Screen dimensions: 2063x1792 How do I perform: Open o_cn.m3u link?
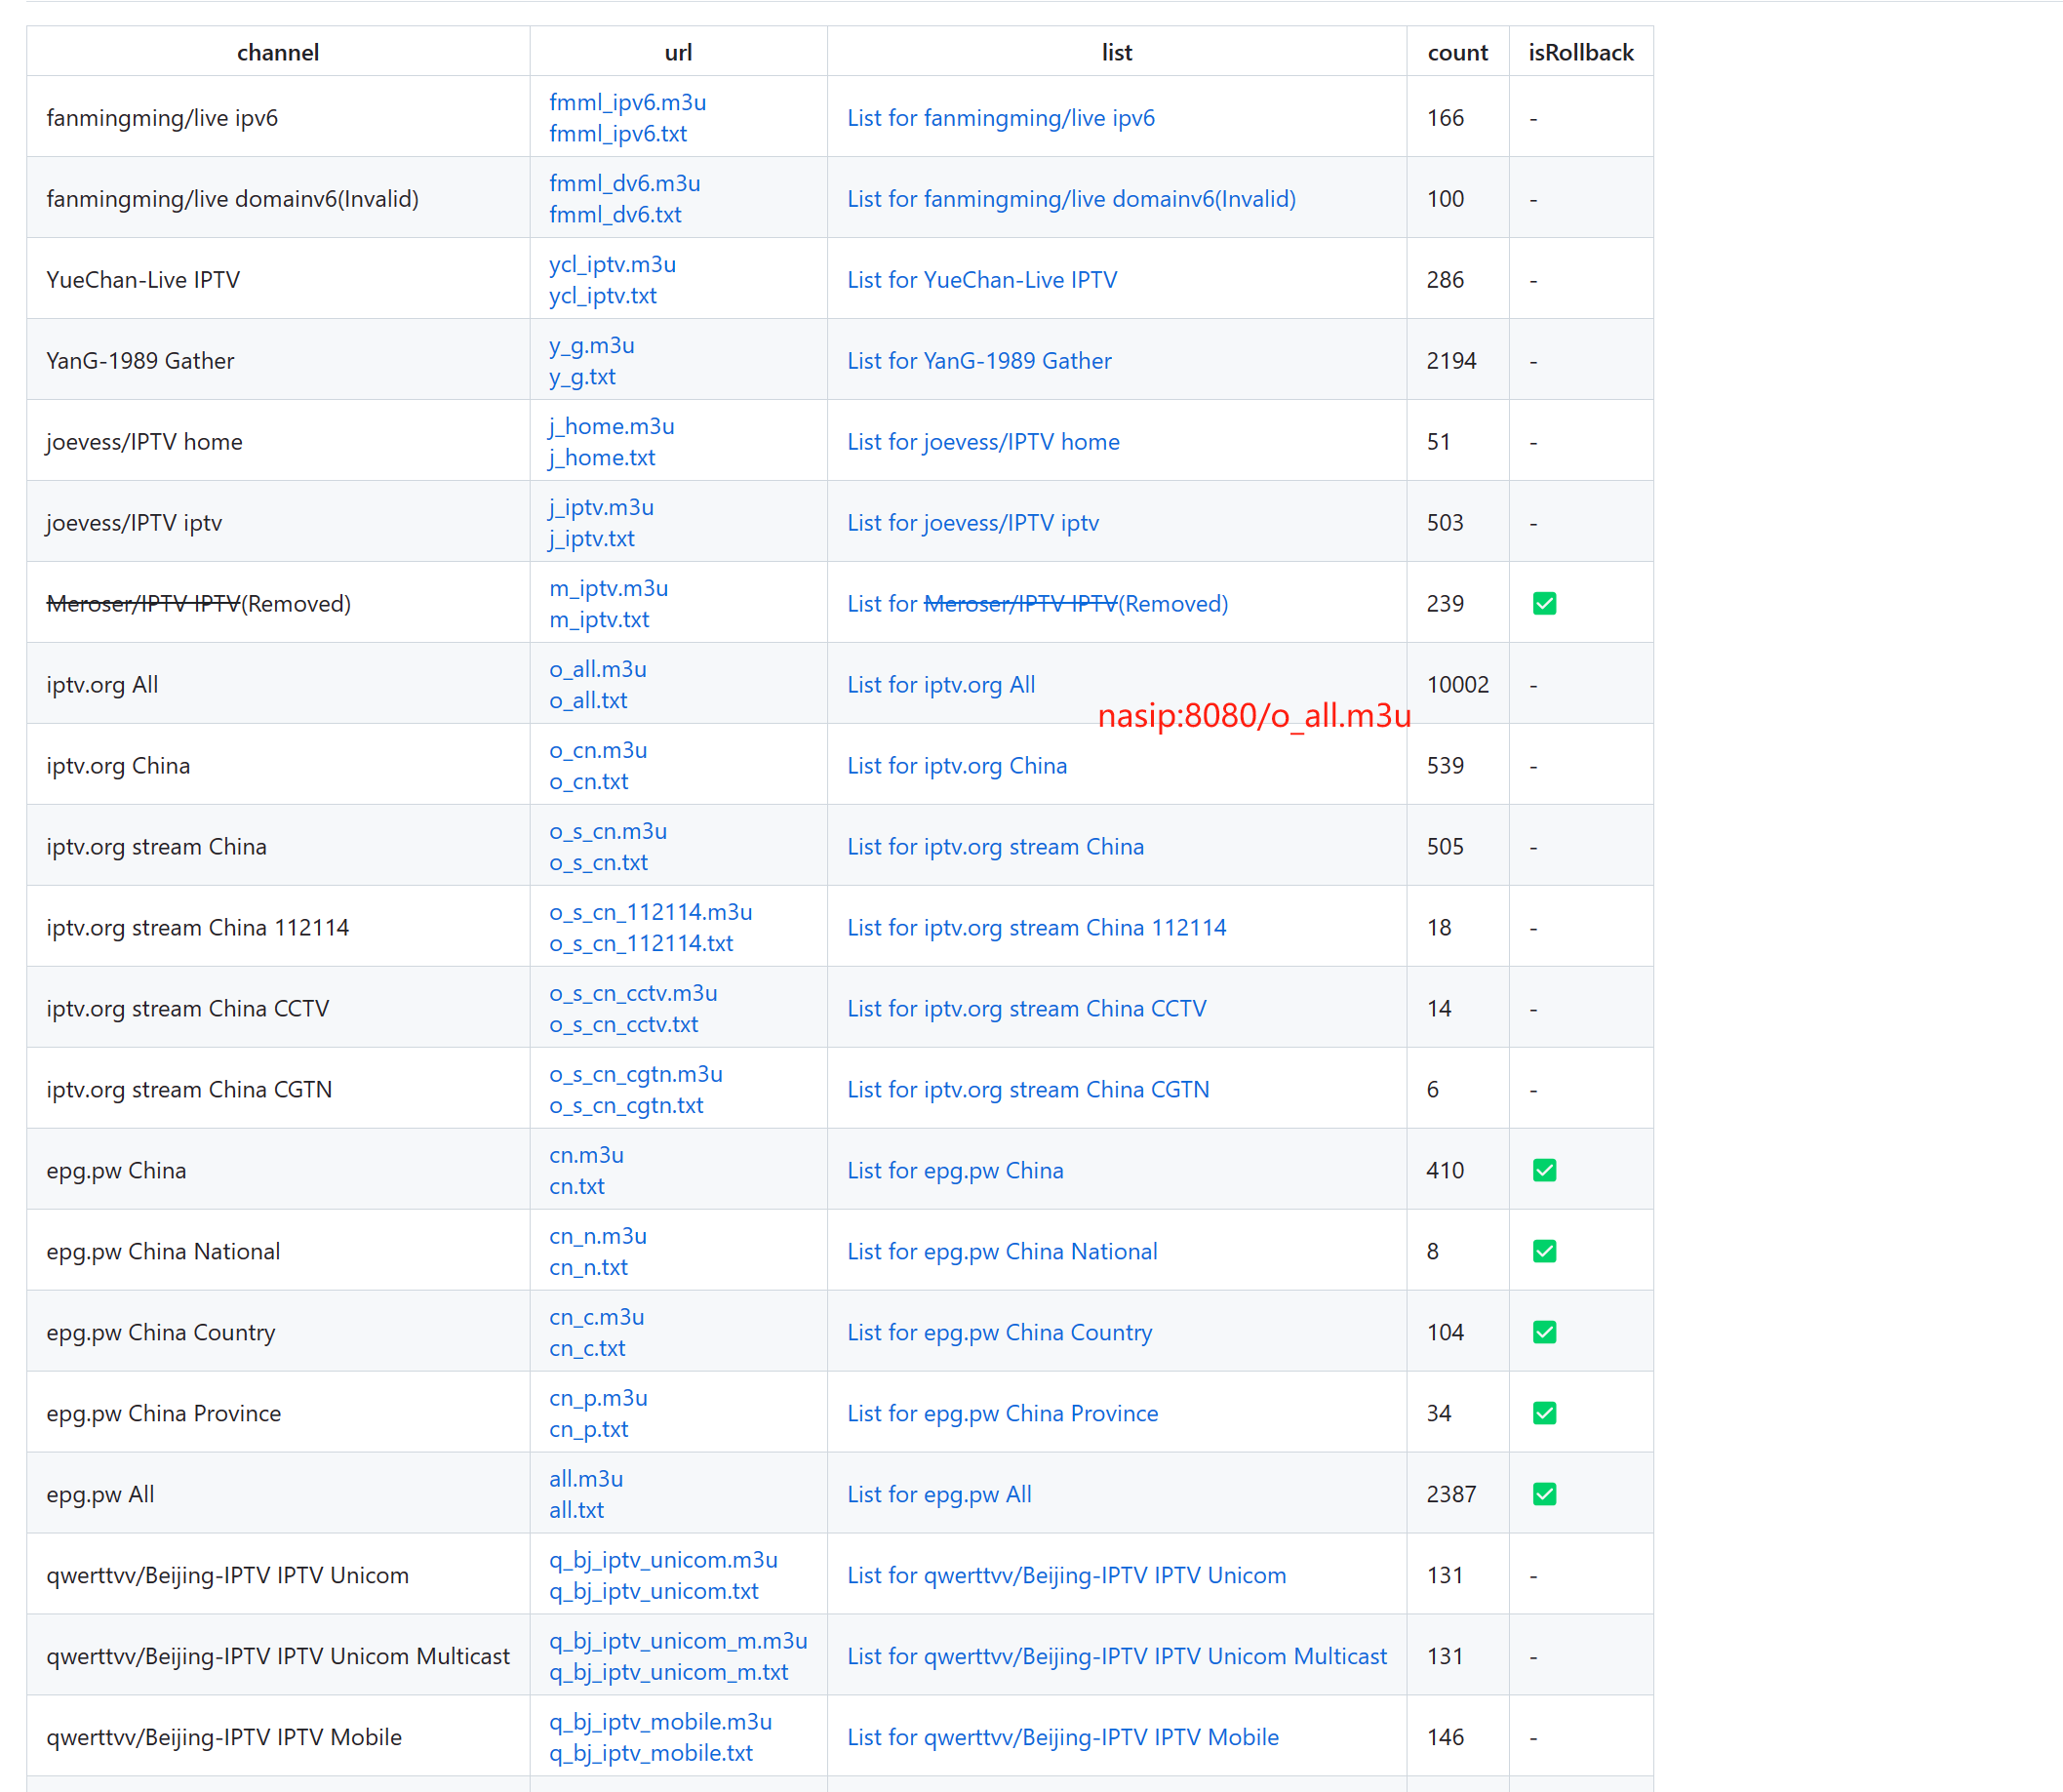598,750
